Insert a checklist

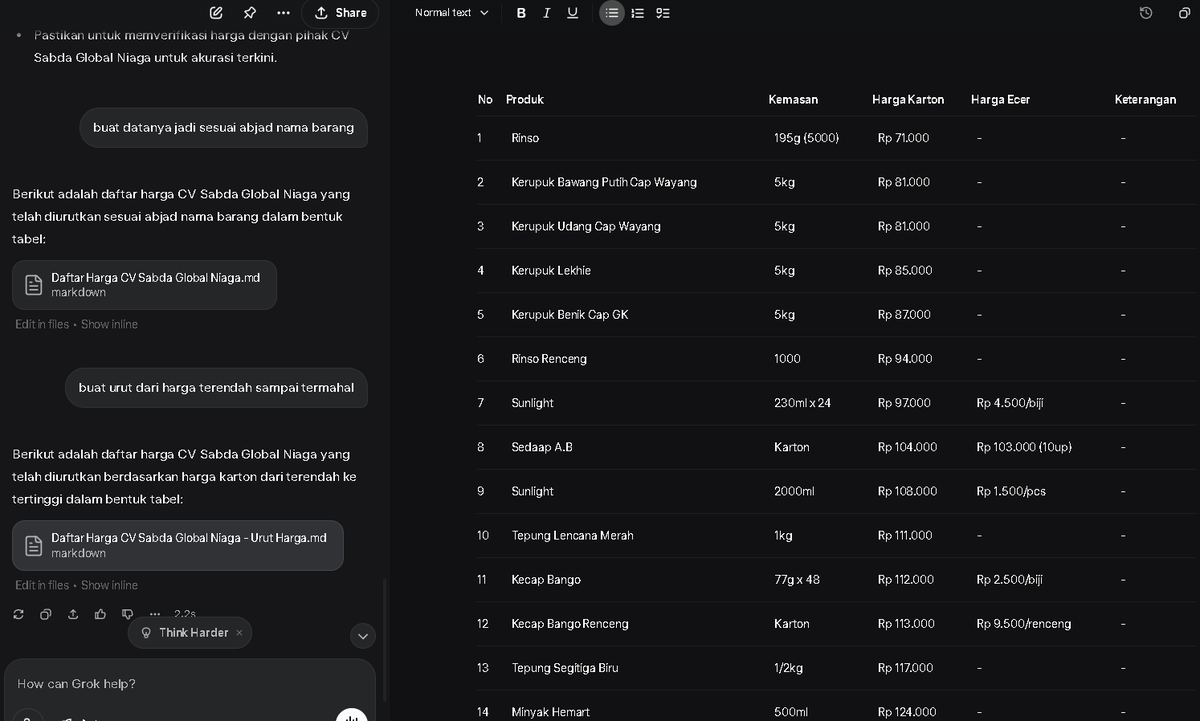(x=663, y=13)
